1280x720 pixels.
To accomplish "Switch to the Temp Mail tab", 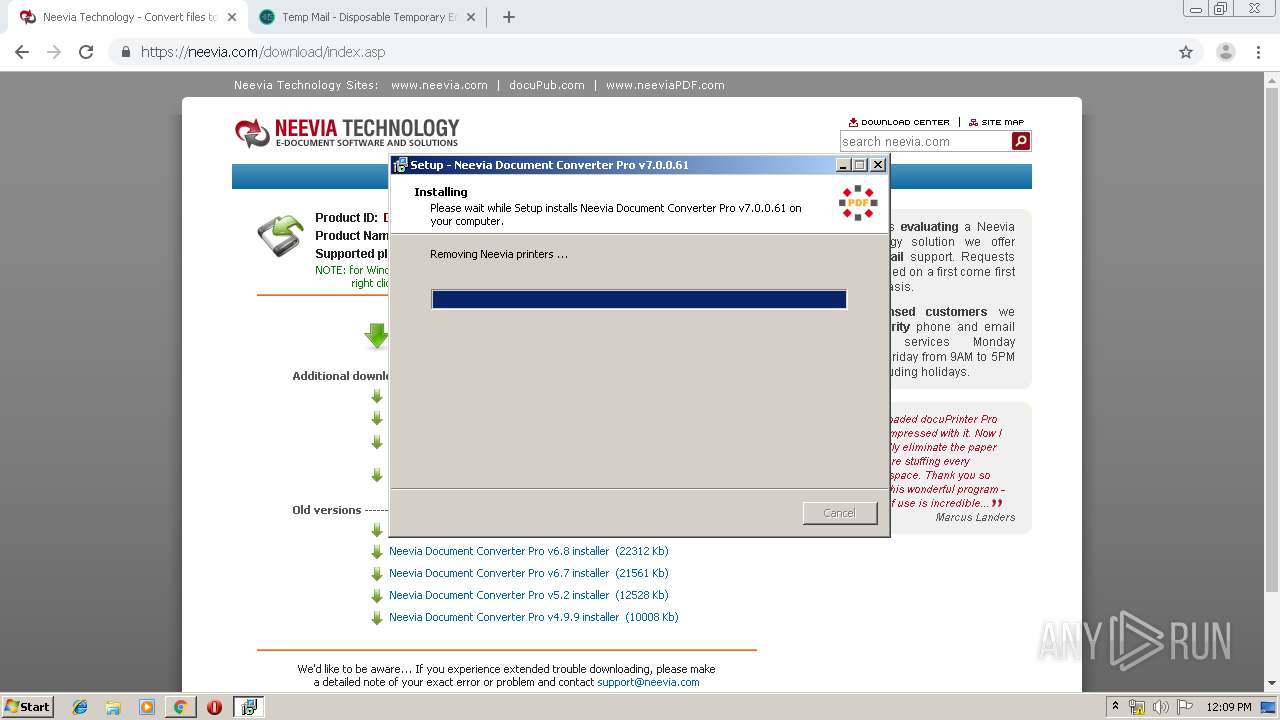I will 368,17.
